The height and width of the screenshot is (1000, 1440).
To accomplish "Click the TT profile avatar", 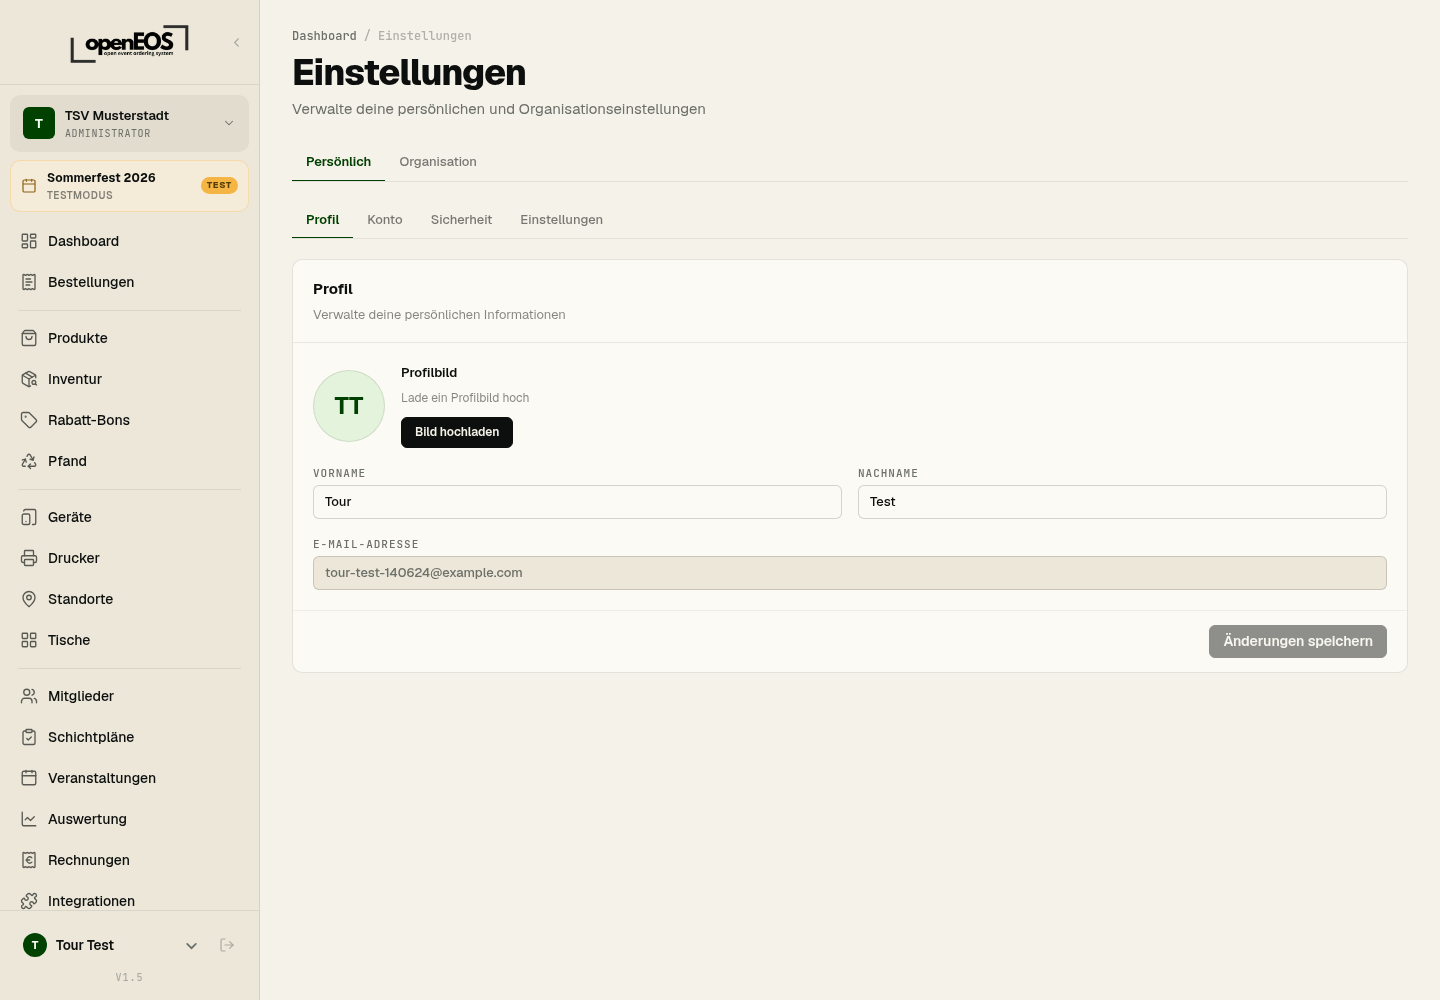I will tap(349, 406).
